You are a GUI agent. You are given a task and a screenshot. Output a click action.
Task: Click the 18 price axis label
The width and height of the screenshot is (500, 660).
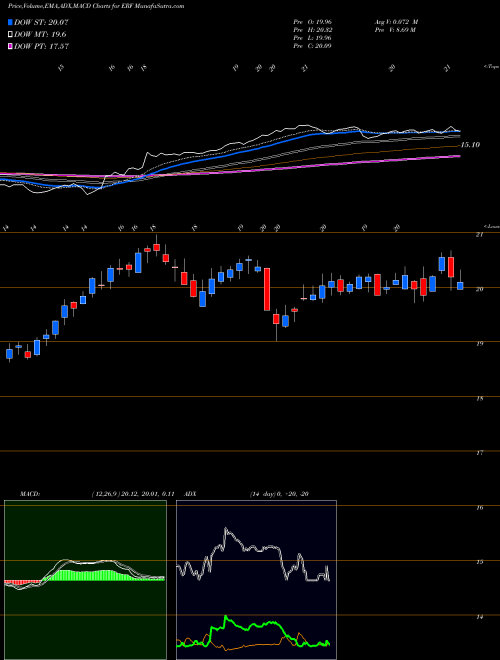tap(479, 398)
